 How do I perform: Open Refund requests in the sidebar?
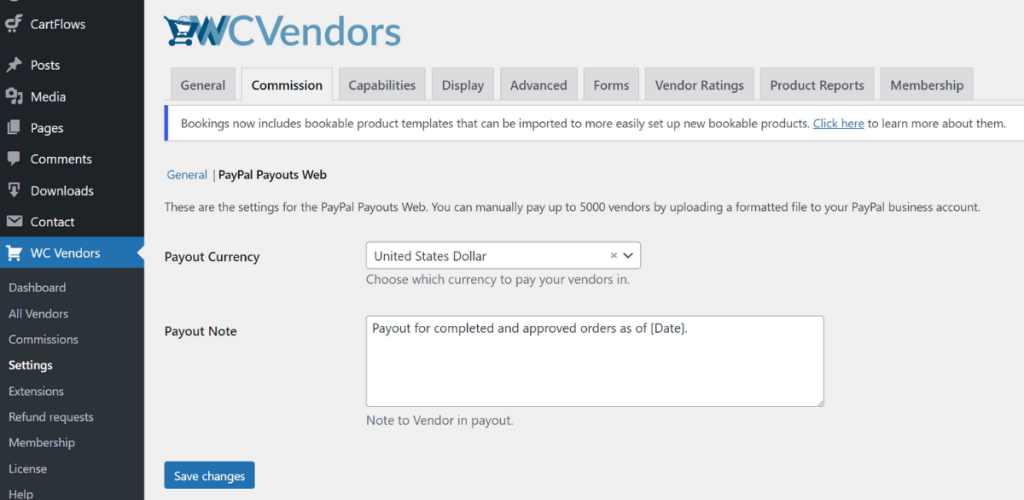51,417
